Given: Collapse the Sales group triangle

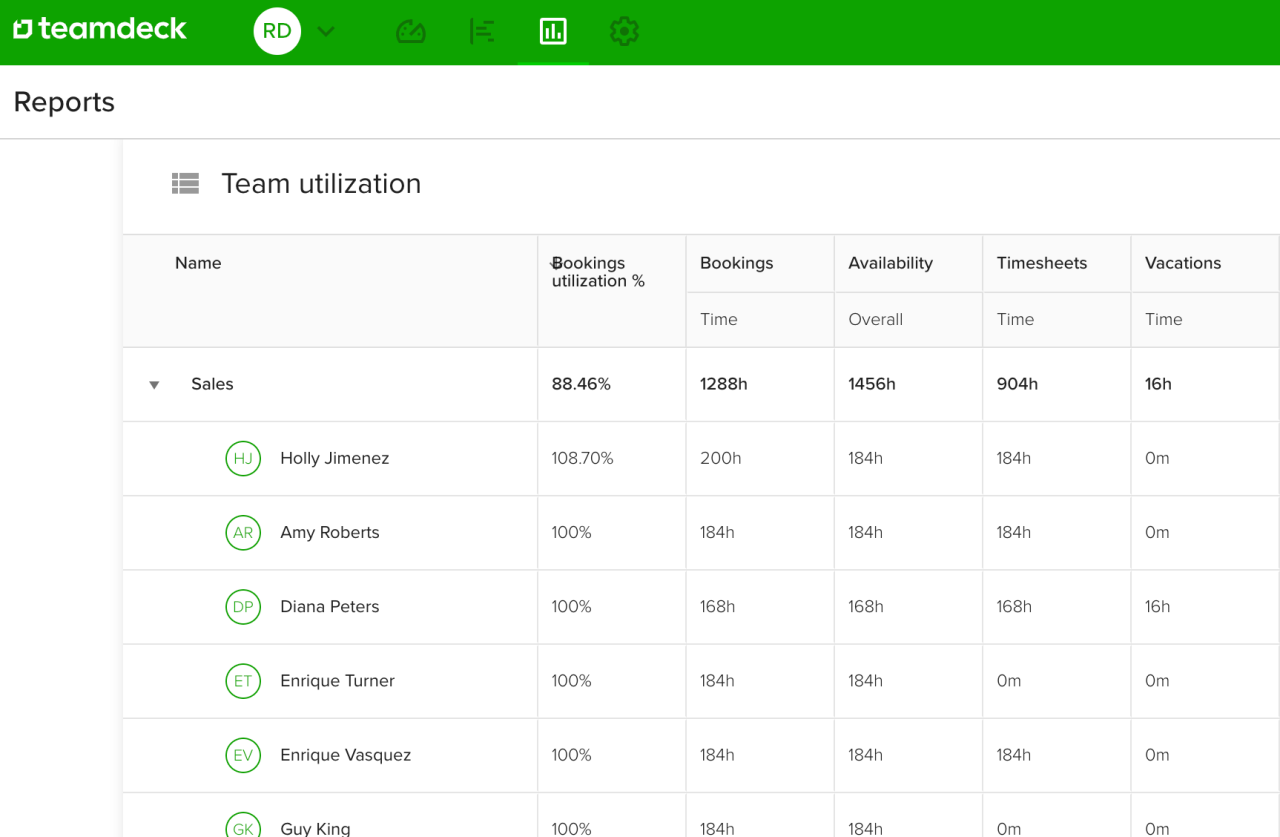Looking at the screenshot, I should pos(153,384).
